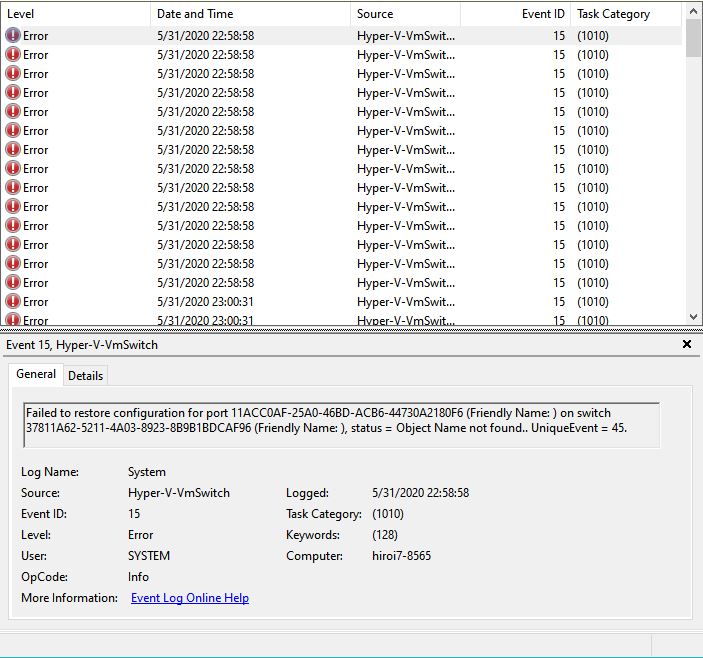703x658 pixels.
Task: Select the Level value "Error" in details pane
Action: point(140,535)
